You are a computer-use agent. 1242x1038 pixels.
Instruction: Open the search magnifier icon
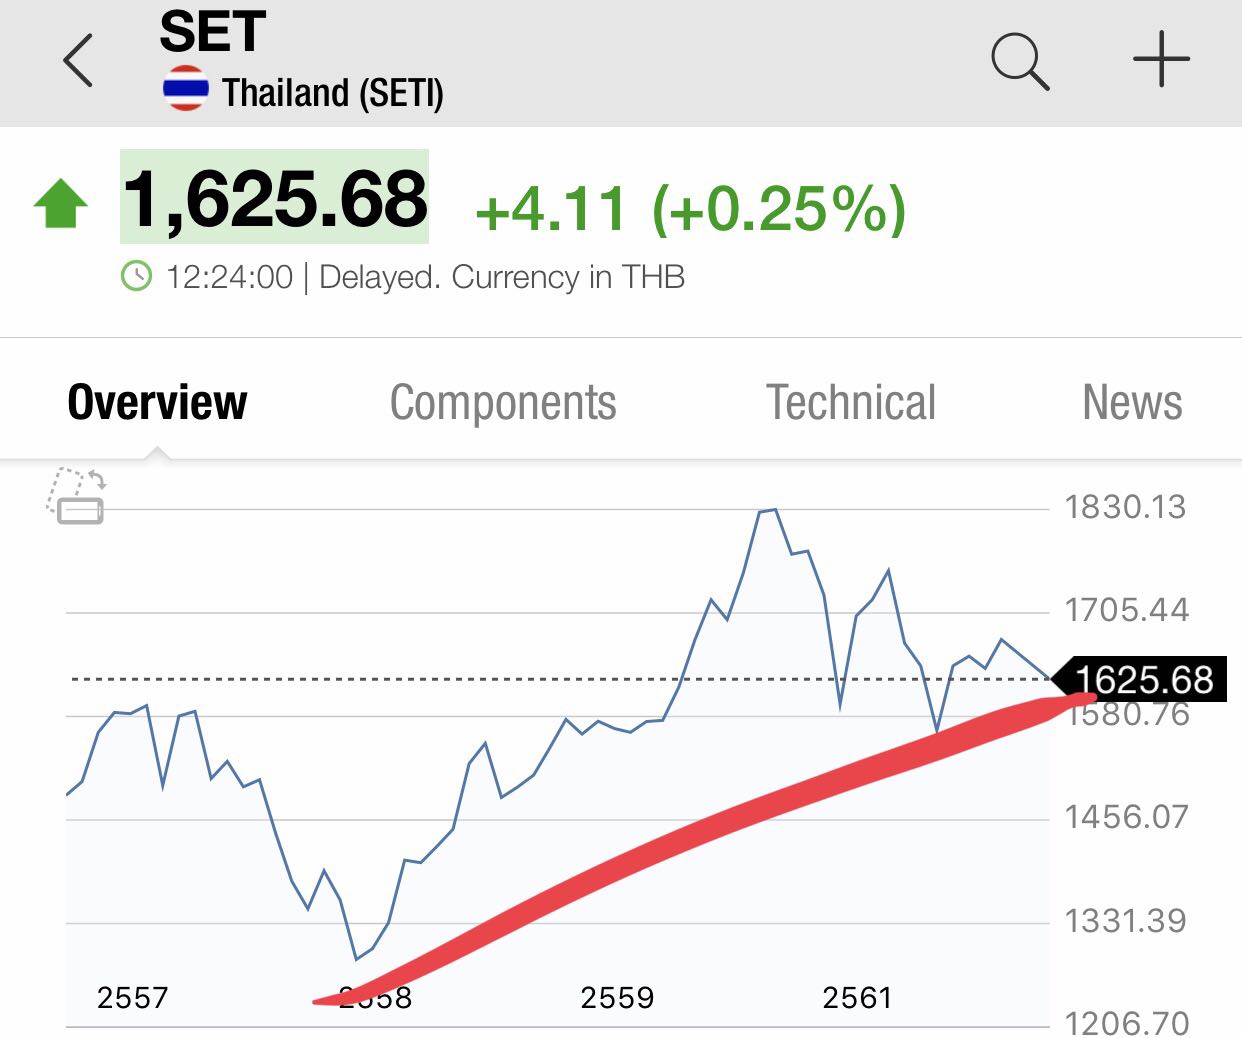(x=1019, y=61)
